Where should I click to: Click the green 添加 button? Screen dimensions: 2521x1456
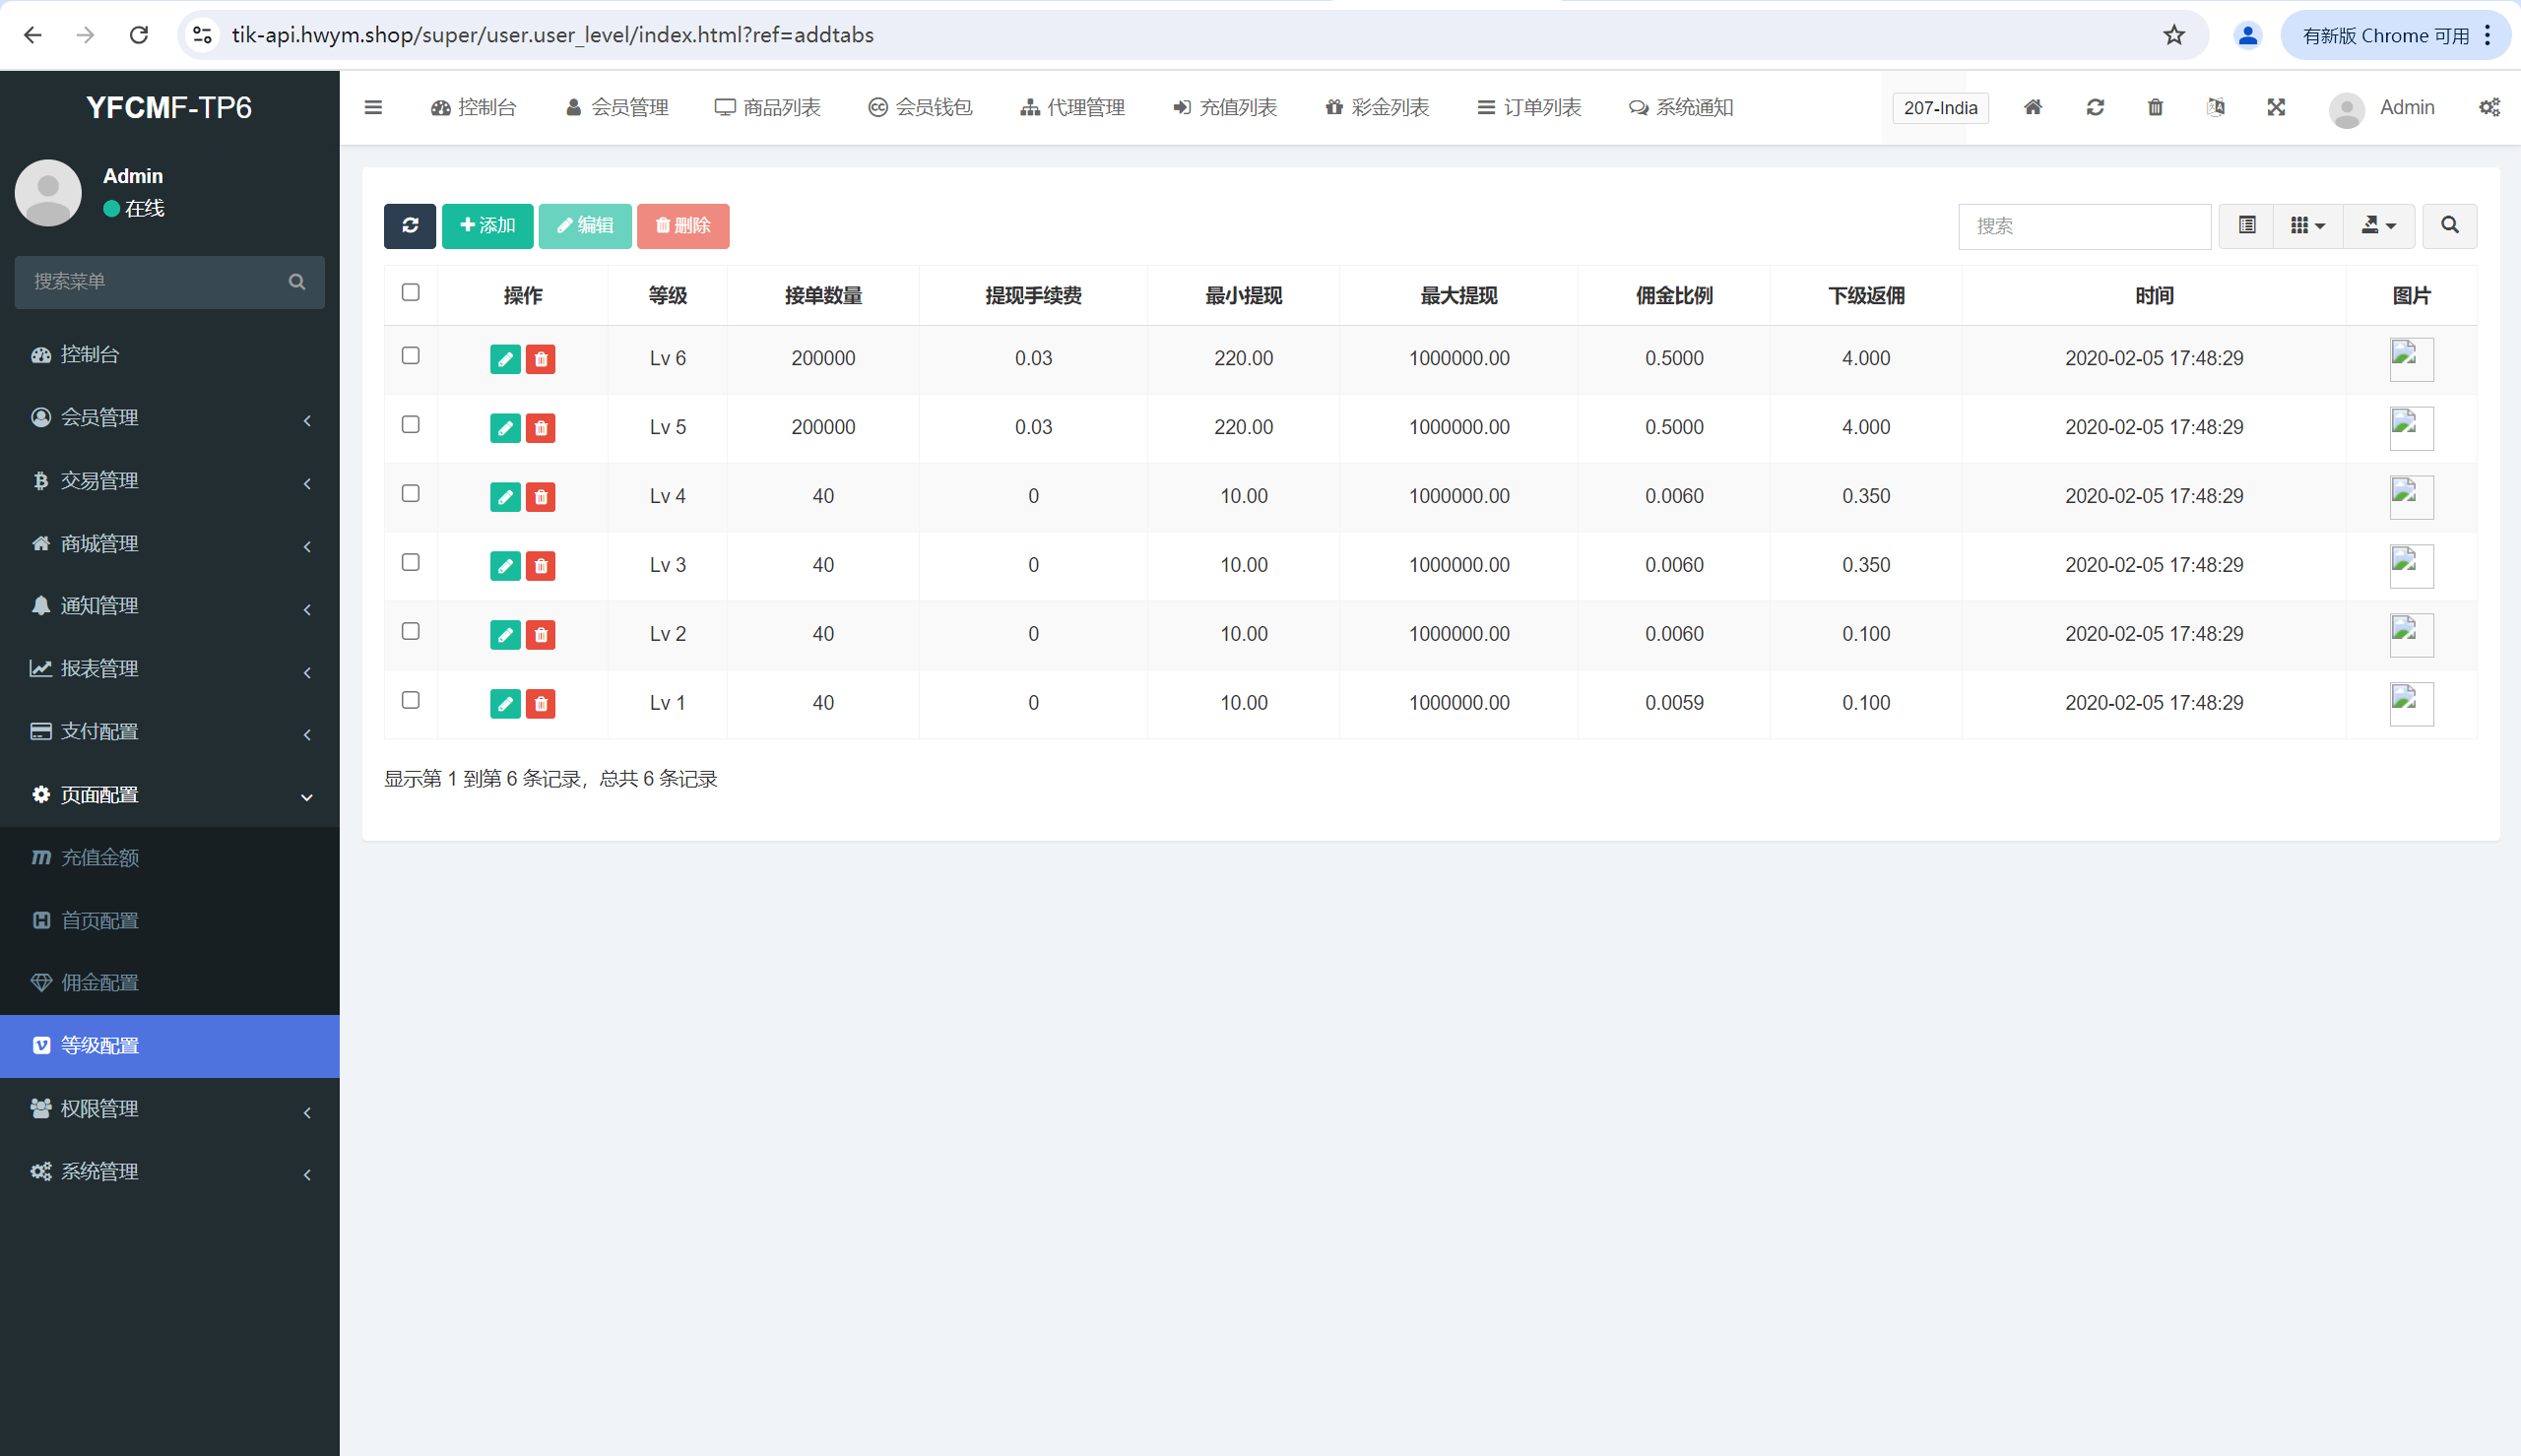click(x=487, y=226)
